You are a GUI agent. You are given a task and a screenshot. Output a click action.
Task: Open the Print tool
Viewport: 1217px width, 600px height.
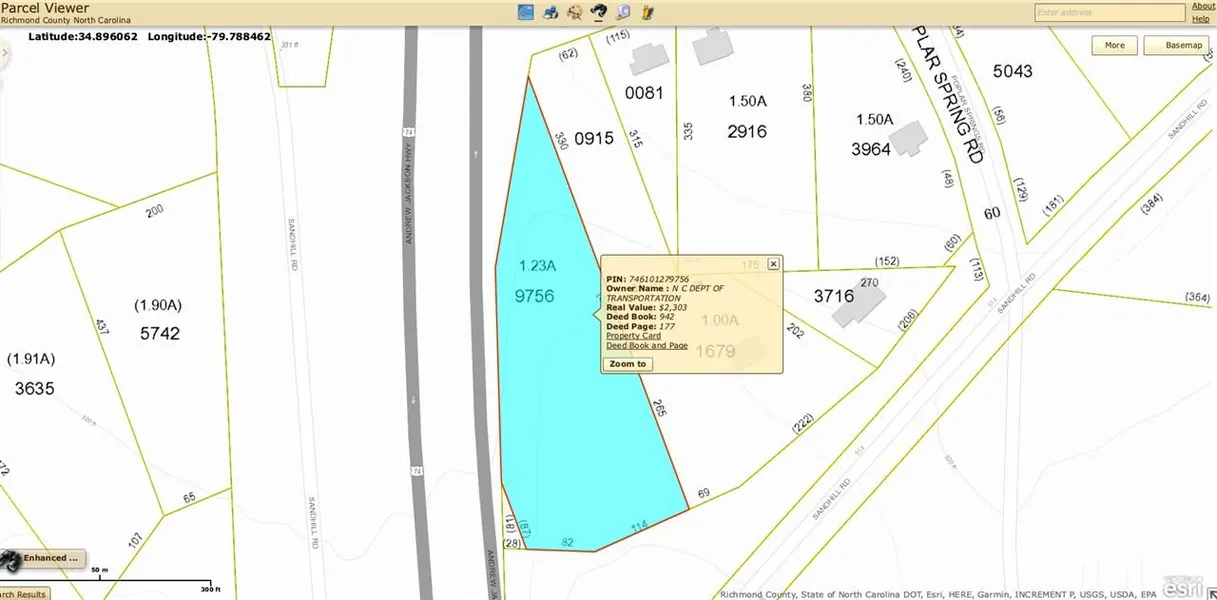coord(550,12)
